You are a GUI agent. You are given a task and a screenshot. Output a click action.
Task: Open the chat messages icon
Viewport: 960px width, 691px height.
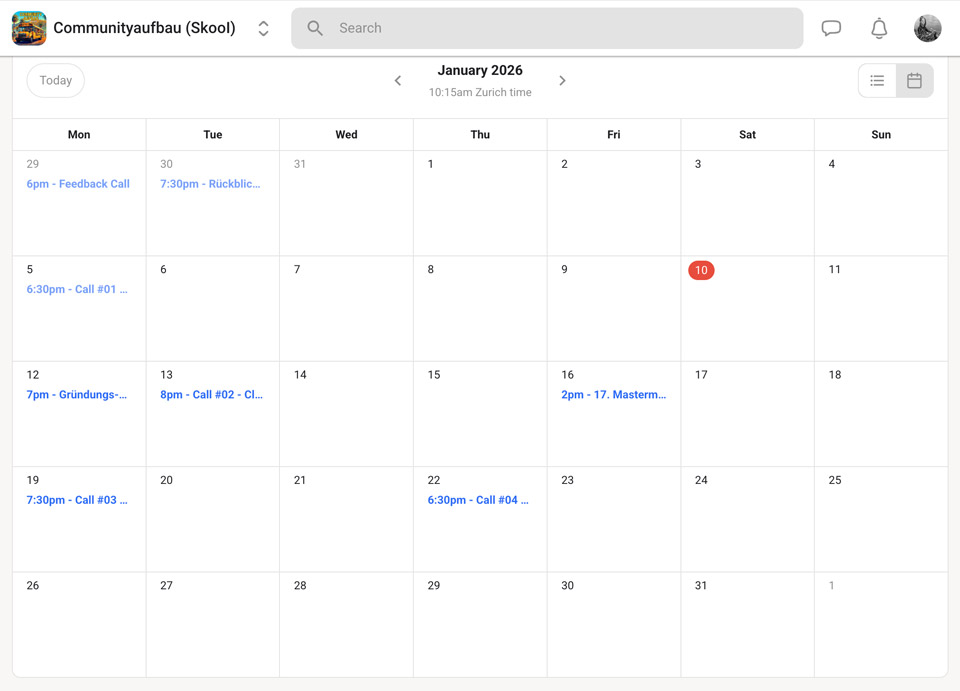tap(831, 28)
